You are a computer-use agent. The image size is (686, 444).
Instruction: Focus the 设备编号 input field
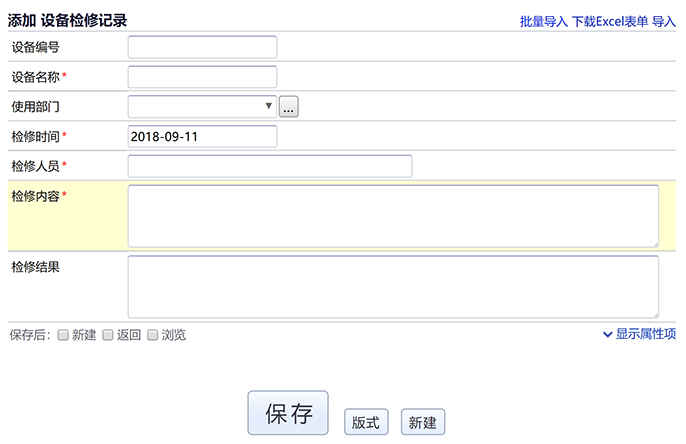click(202, 47)
